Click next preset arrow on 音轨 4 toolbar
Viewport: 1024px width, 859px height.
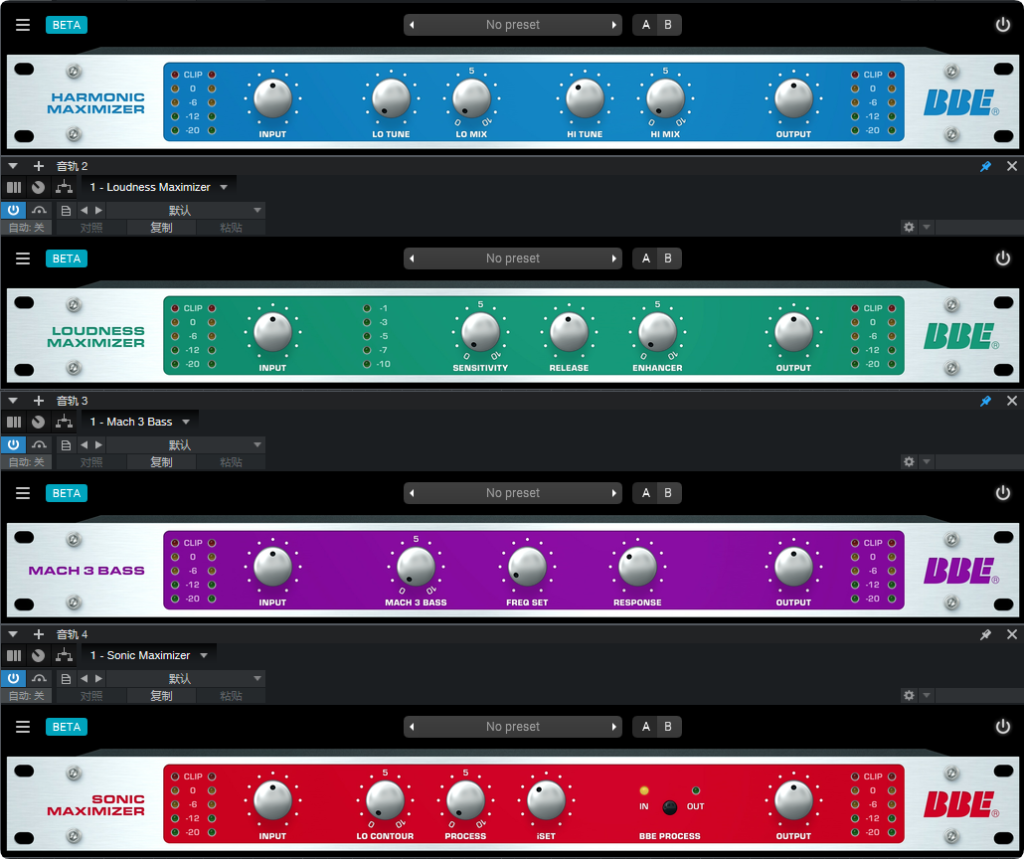(99, 678)
